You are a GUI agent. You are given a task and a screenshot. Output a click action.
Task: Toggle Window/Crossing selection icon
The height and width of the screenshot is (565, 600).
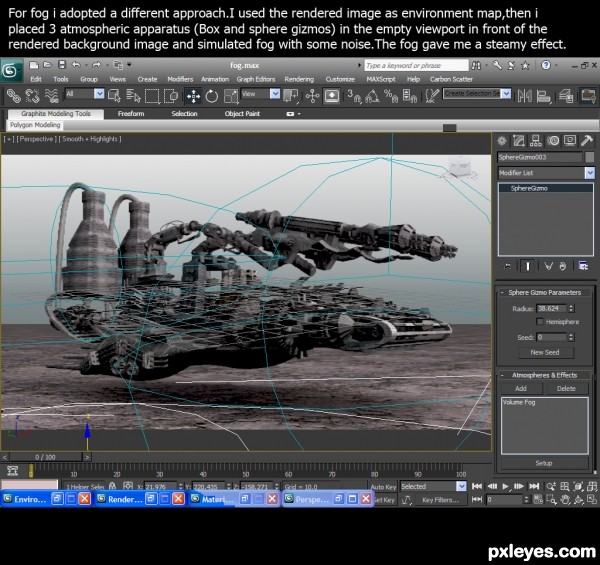(171, 95)
